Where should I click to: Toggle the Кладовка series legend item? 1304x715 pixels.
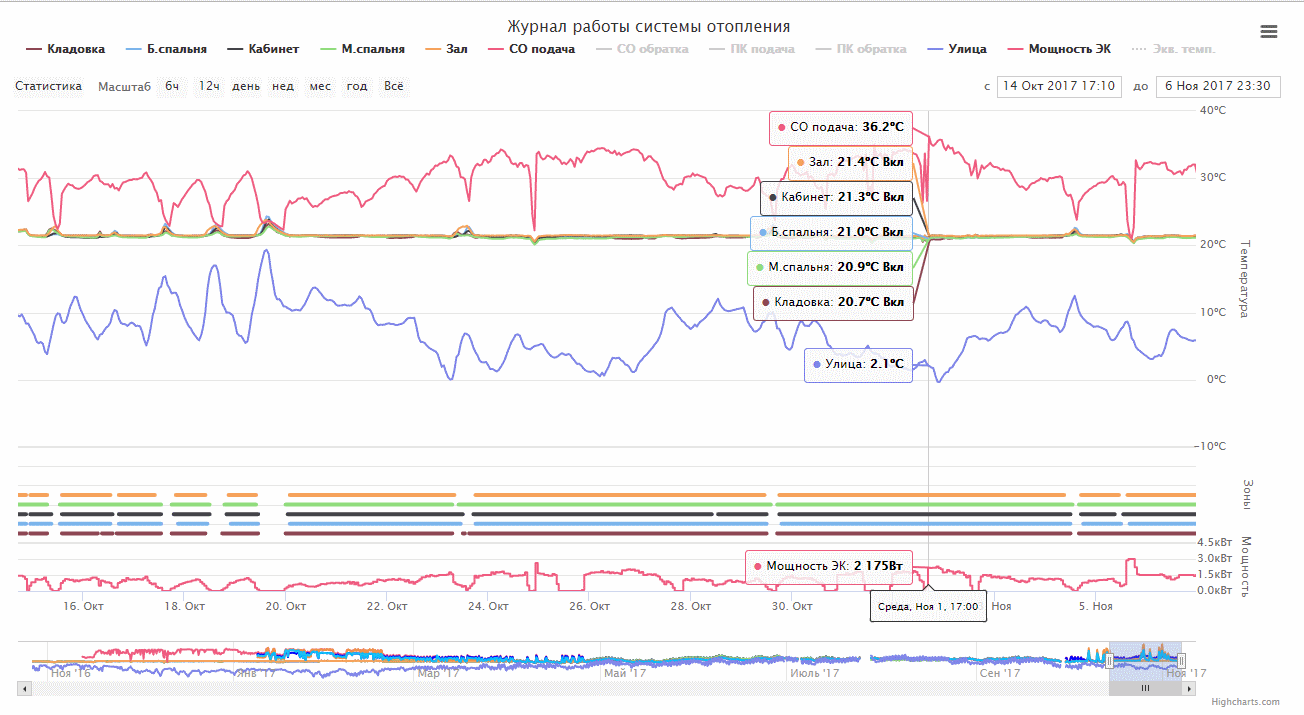pos(65,49)
